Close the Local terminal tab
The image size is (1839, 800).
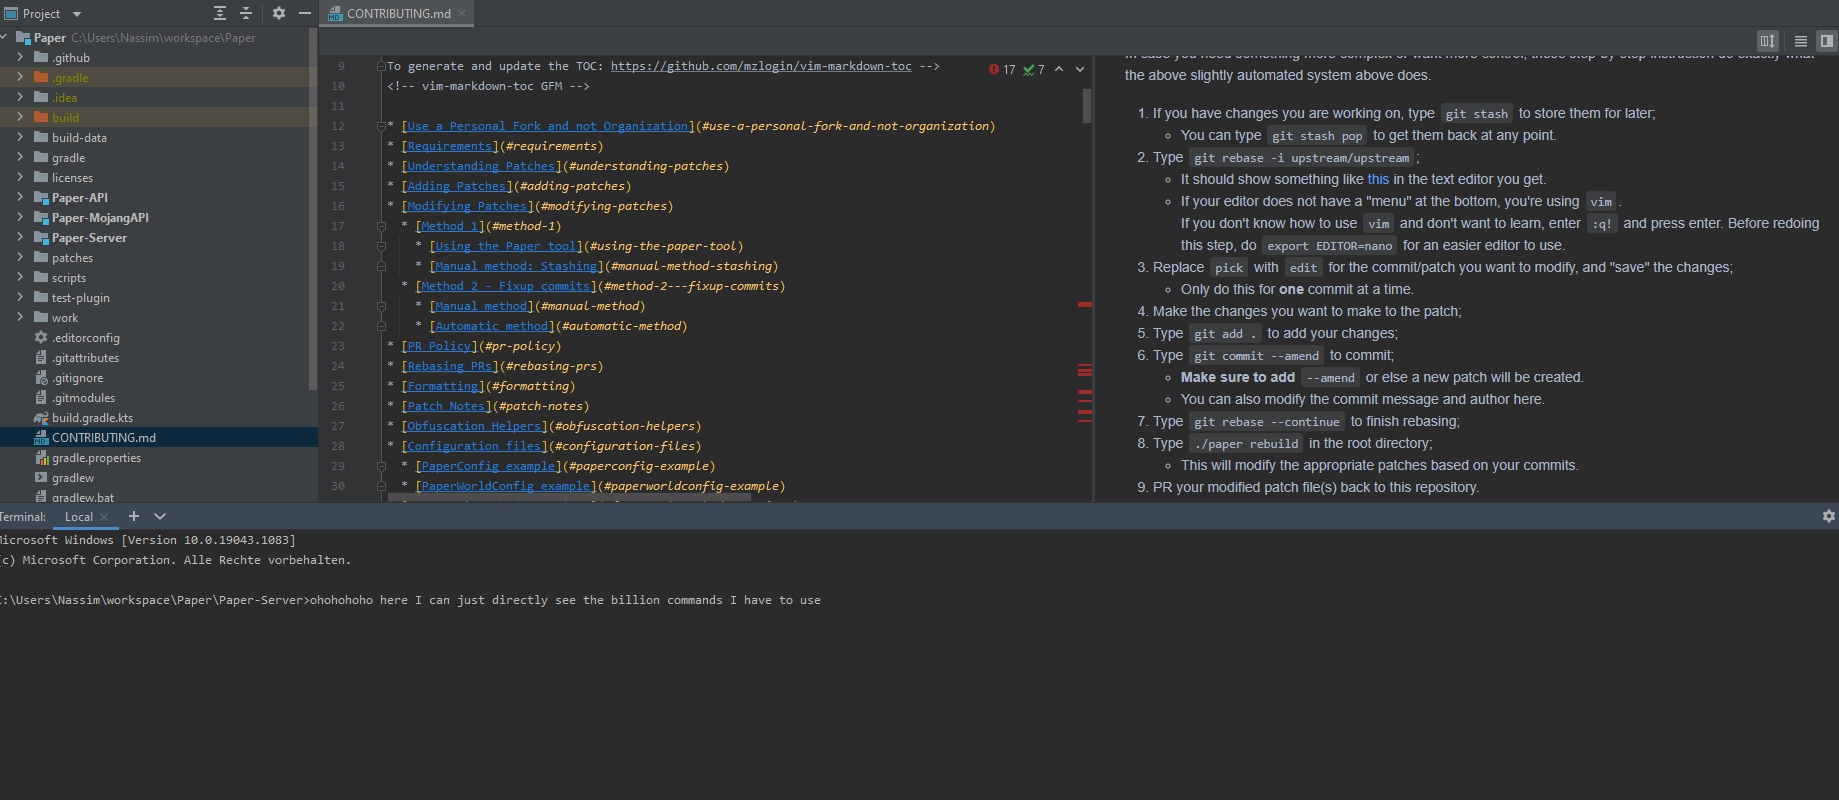point(104,517)
